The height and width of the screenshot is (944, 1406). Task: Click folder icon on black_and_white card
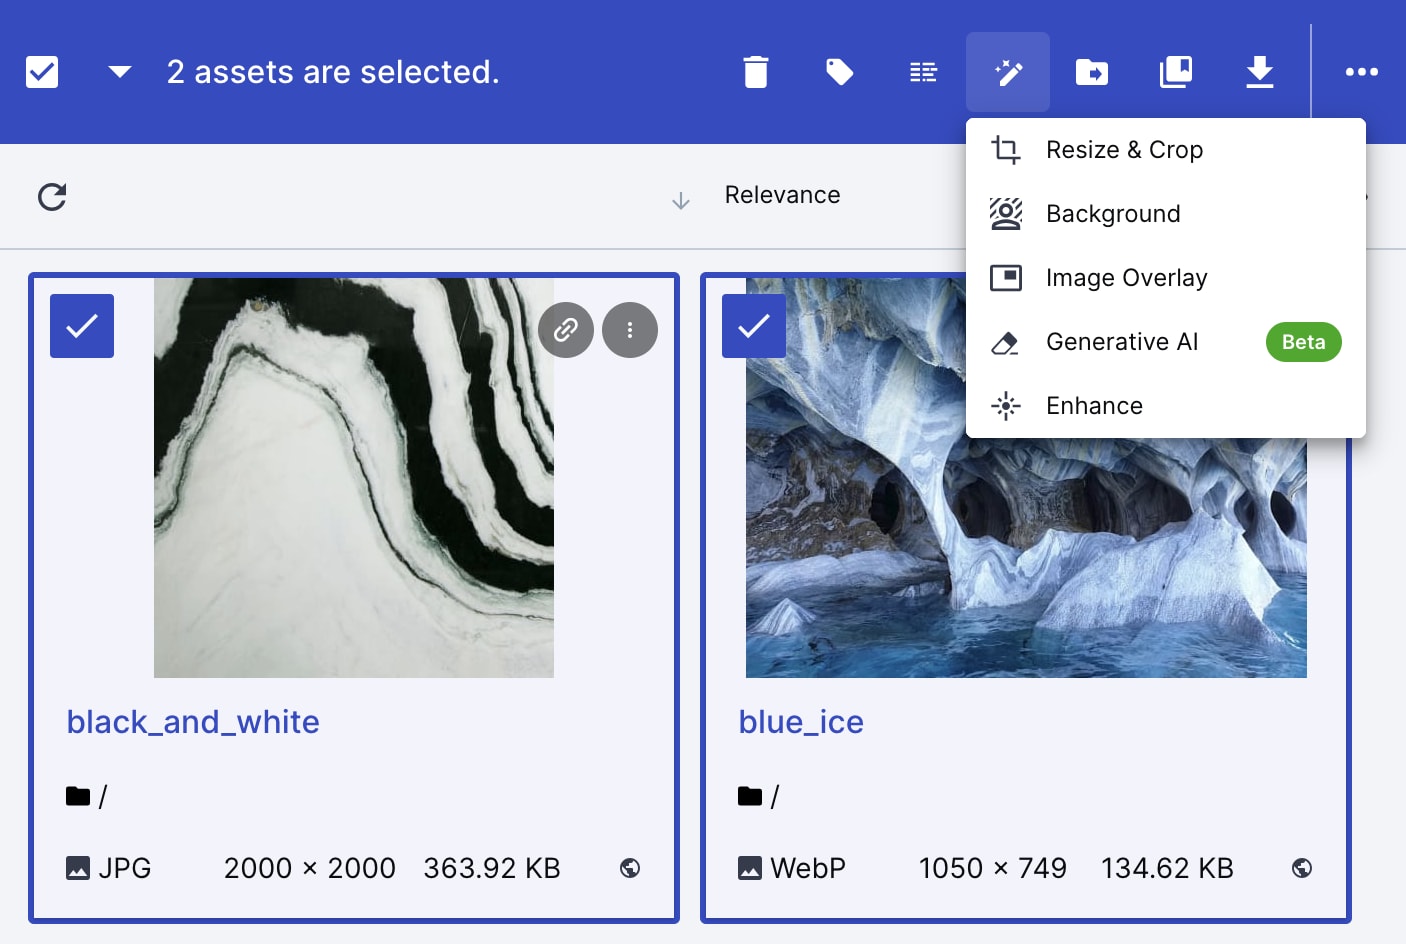[78, 796]
